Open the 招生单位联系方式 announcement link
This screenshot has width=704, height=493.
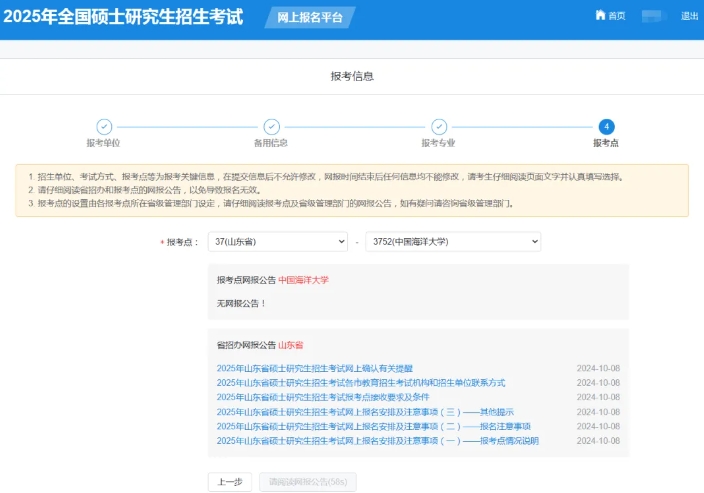click(x=360, y=383)
